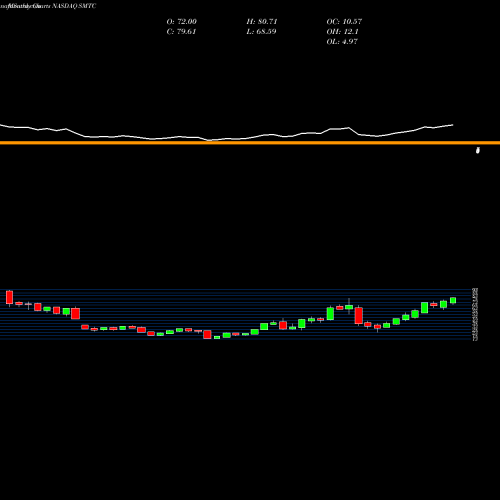The width and height of the screenshot is (500, 500).
Task: Click the first tall red candle at chart start
Action: [9, 297]
